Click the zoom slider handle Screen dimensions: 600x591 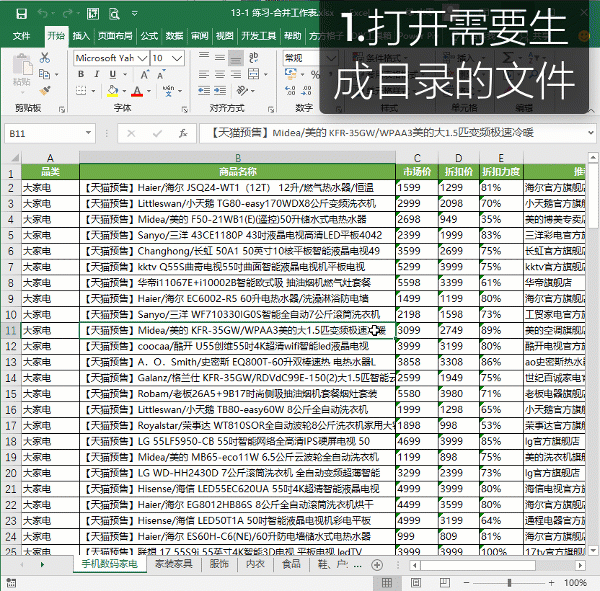509,583
